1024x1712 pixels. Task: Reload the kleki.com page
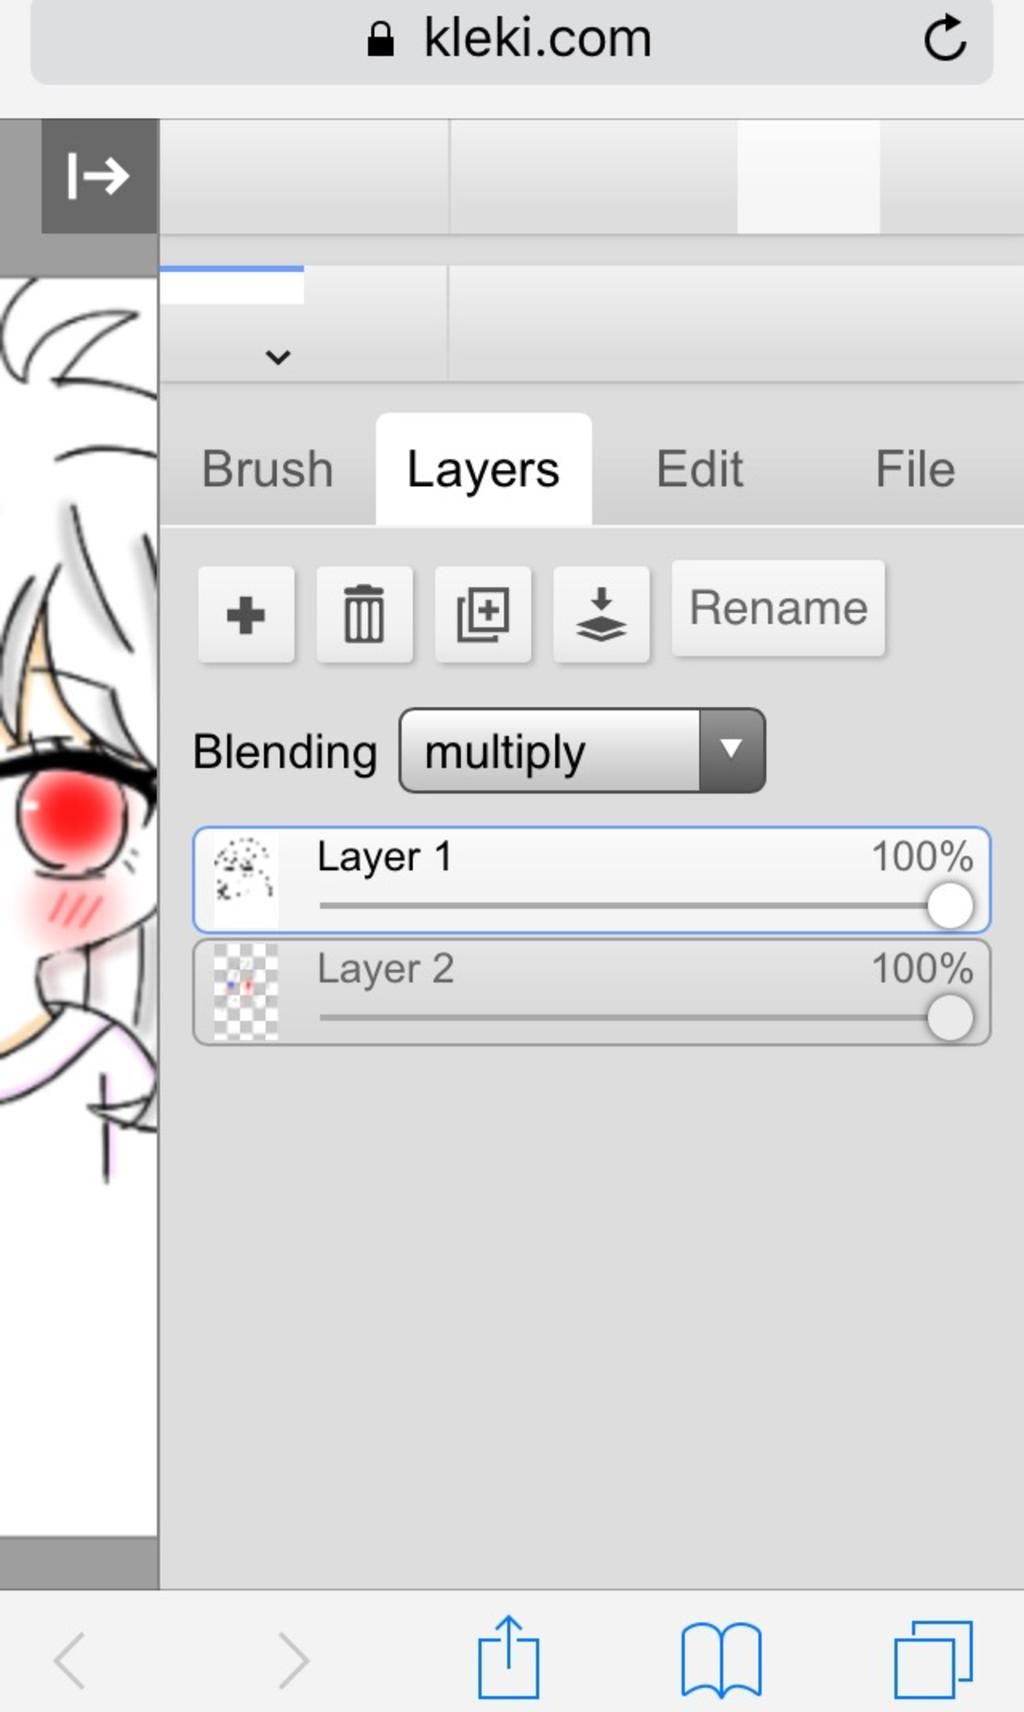944,39
